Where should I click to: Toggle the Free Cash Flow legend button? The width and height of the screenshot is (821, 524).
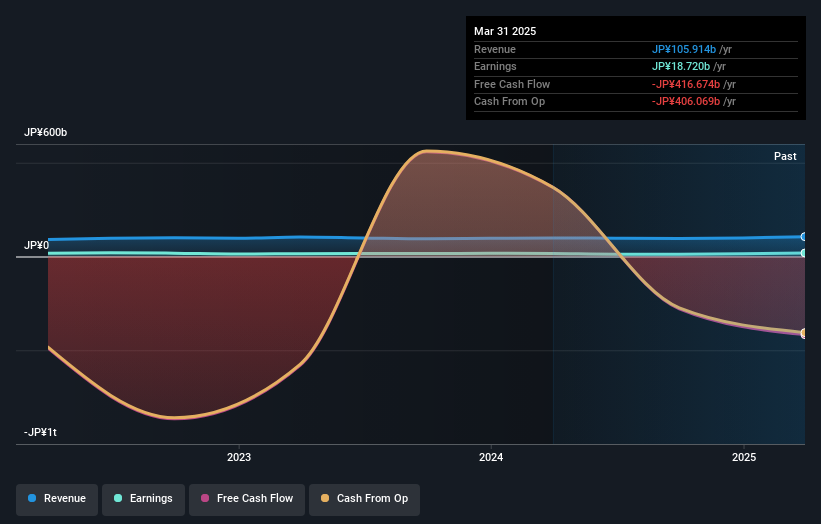247,499
